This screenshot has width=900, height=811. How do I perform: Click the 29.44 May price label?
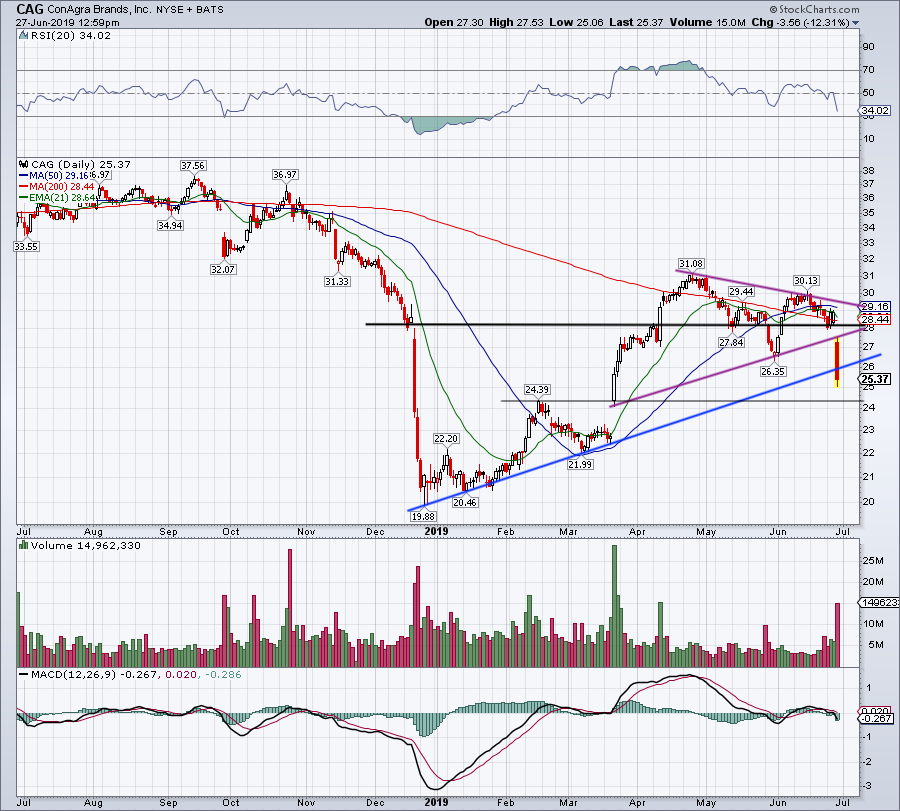click(741, 292)
